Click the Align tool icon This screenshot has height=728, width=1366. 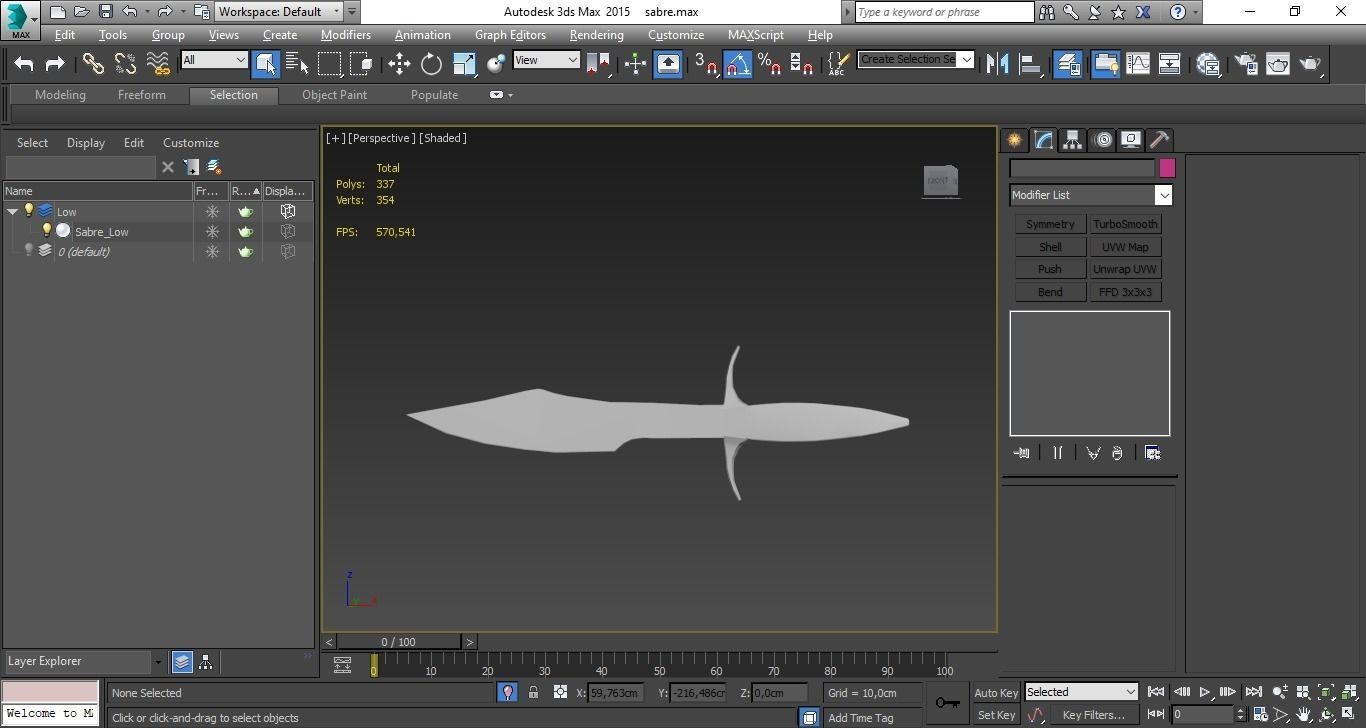coord(1030,64)
